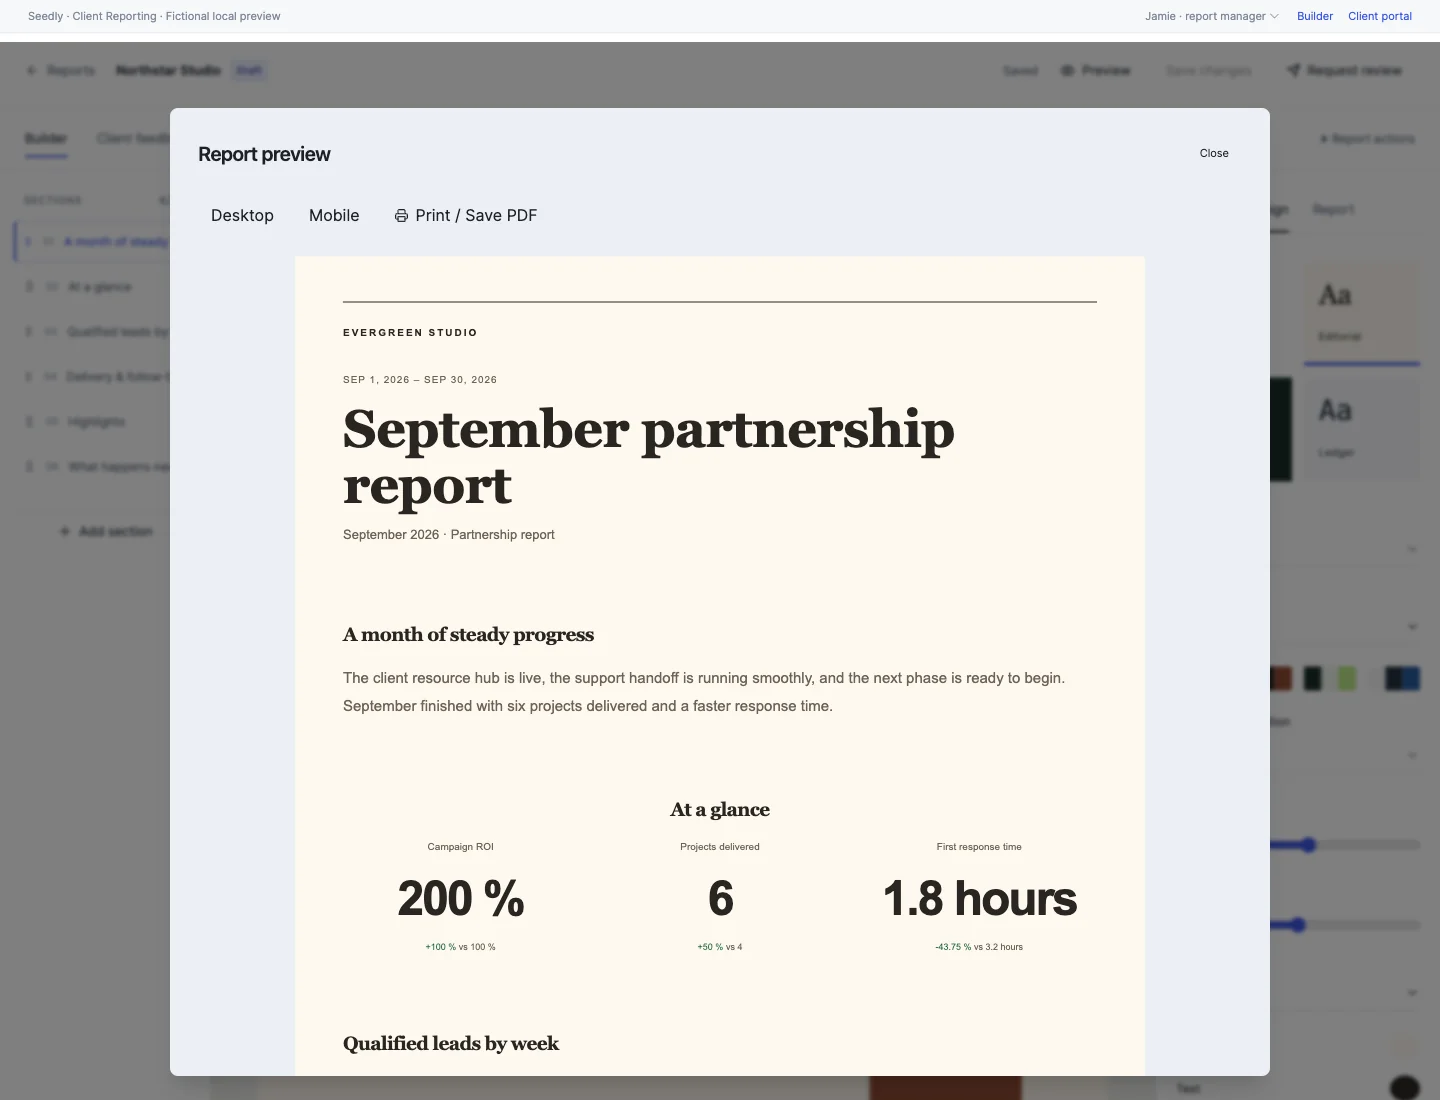Select the Builder tab behind the dialog
Image resolution: width=1440 pixels, height=1100 pixels.
click(x=46, y=138)
